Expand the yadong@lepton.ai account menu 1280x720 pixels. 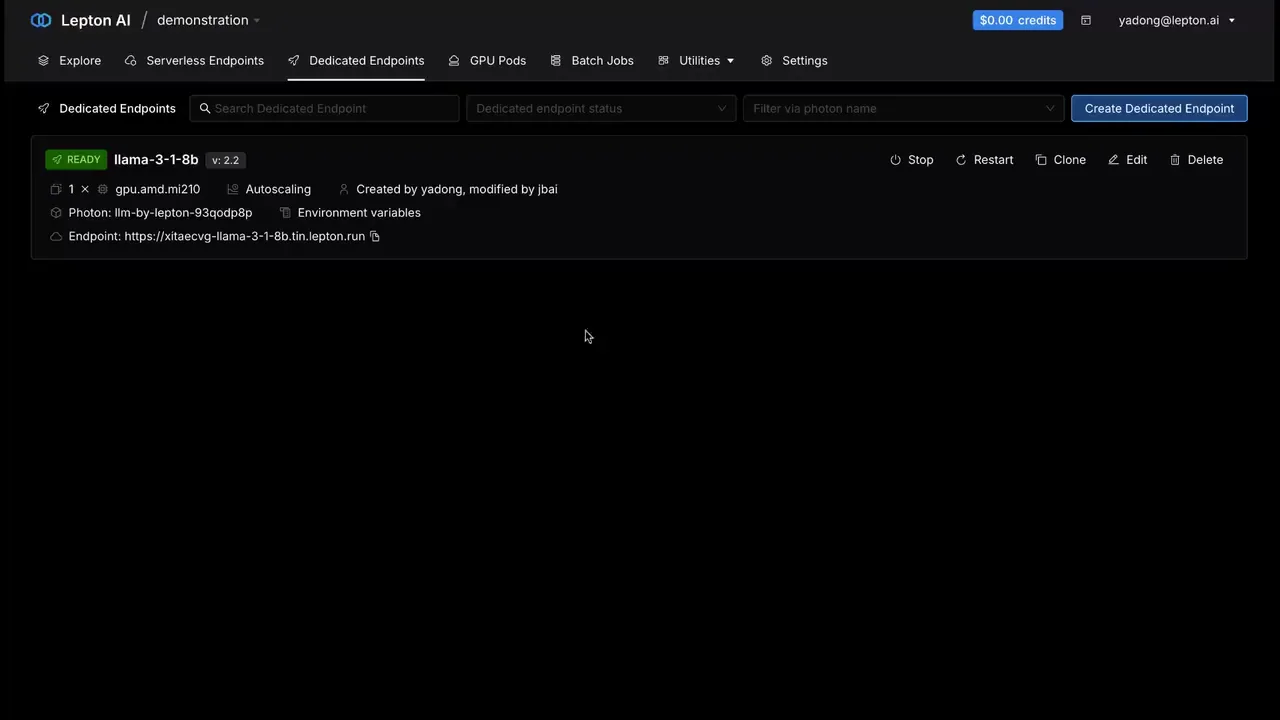(x=1177, y=20)
